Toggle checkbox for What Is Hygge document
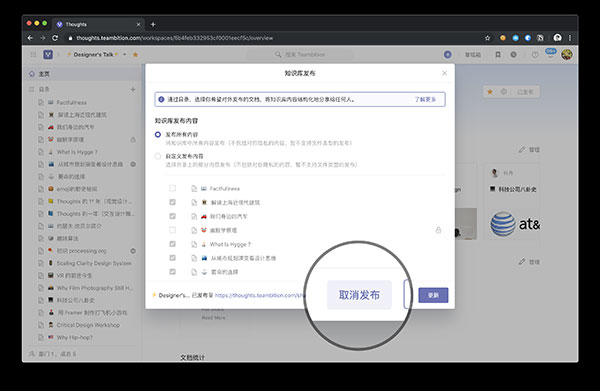This screenshot has width=600, height=391. (173, 244)
